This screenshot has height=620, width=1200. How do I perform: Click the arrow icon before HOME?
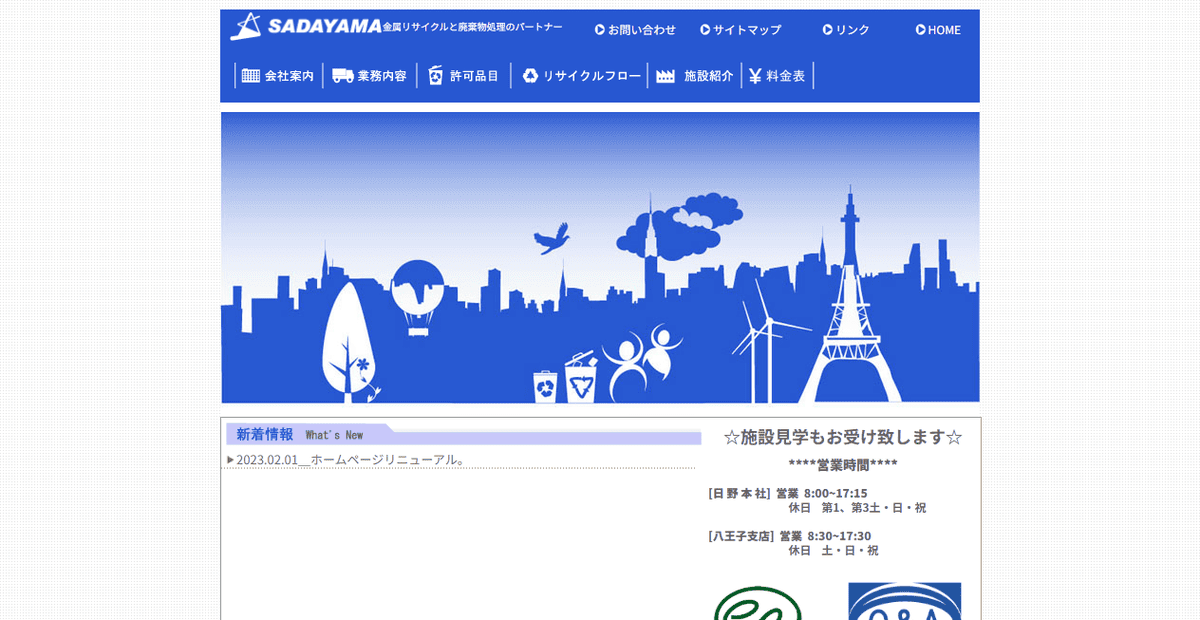click(920, 29)
